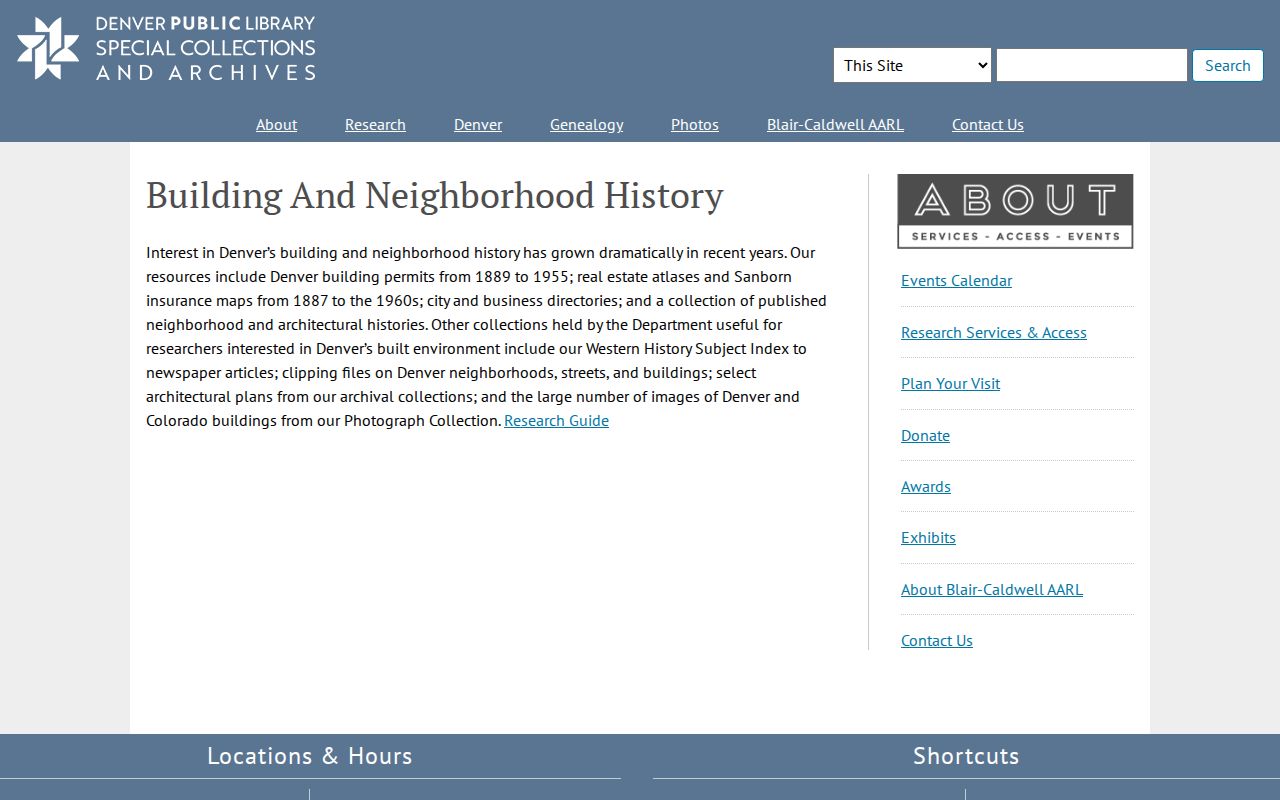Click the Locations & Hours footer heading
Viewport: 1280px width, 800px height.
(310, 756)
